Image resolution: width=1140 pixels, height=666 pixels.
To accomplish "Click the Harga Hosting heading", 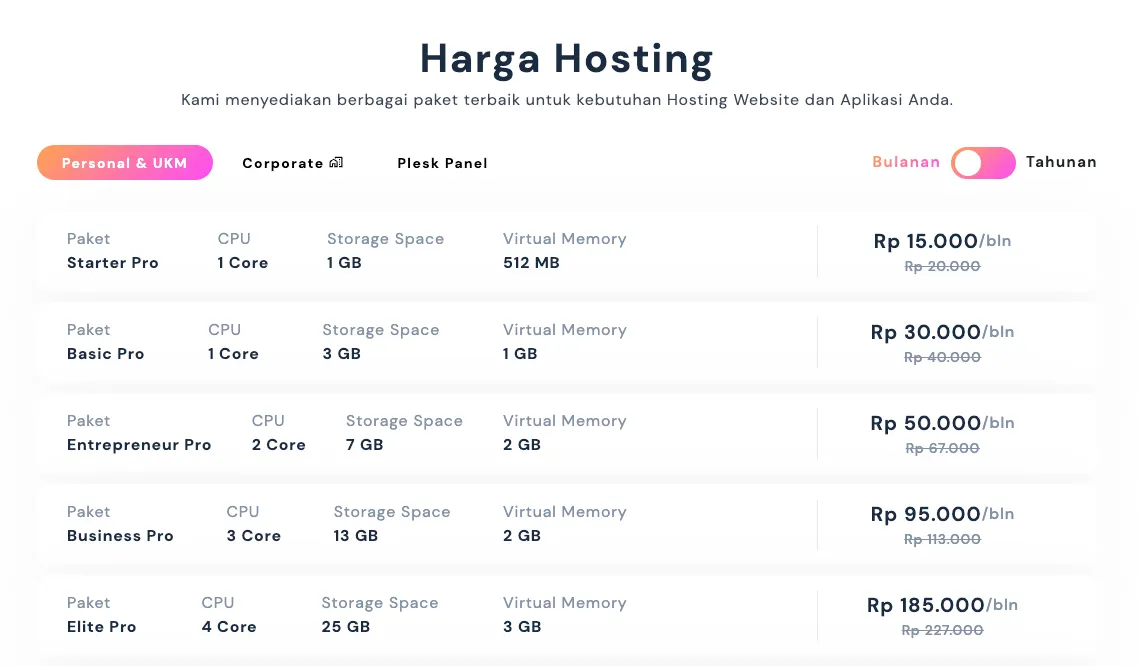I will point(566,58).
